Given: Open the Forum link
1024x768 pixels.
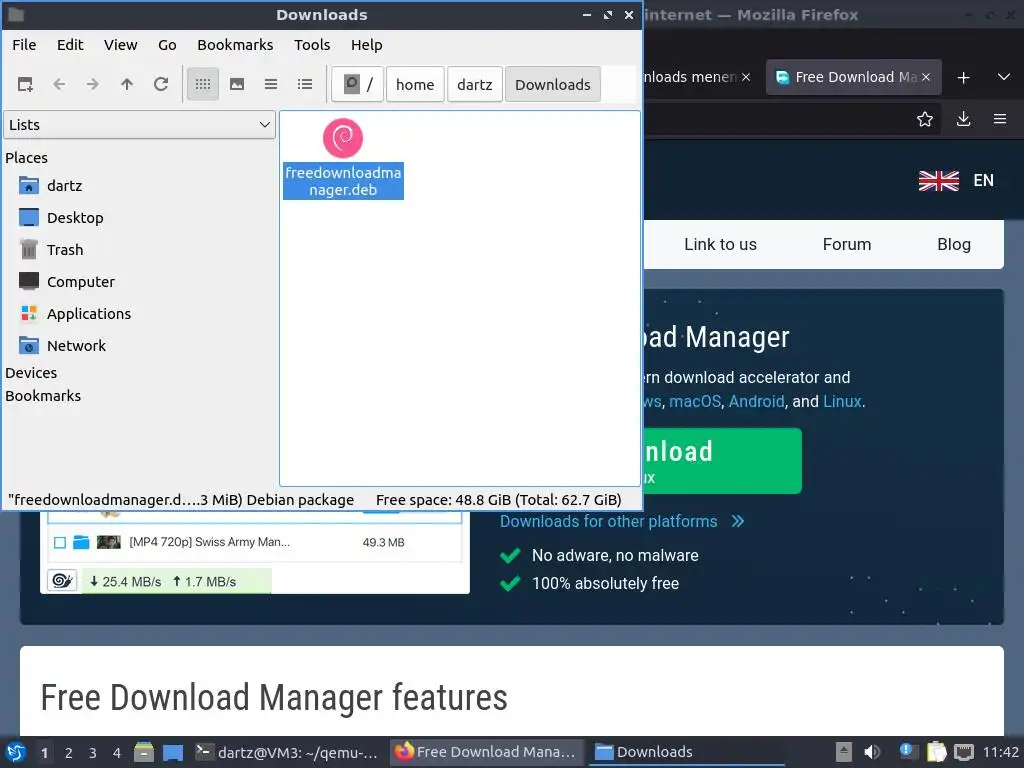Looking at the screenshot, I should pos(847,244).
